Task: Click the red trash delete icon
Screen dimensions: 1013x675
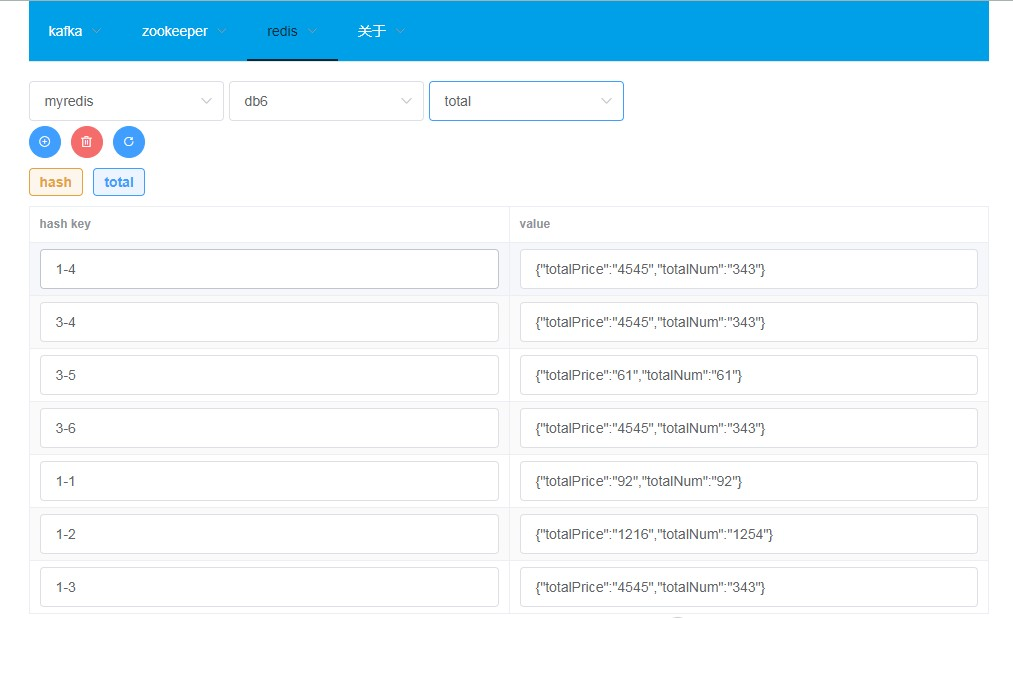Action: pyautogui.click(x=87, y=142)
